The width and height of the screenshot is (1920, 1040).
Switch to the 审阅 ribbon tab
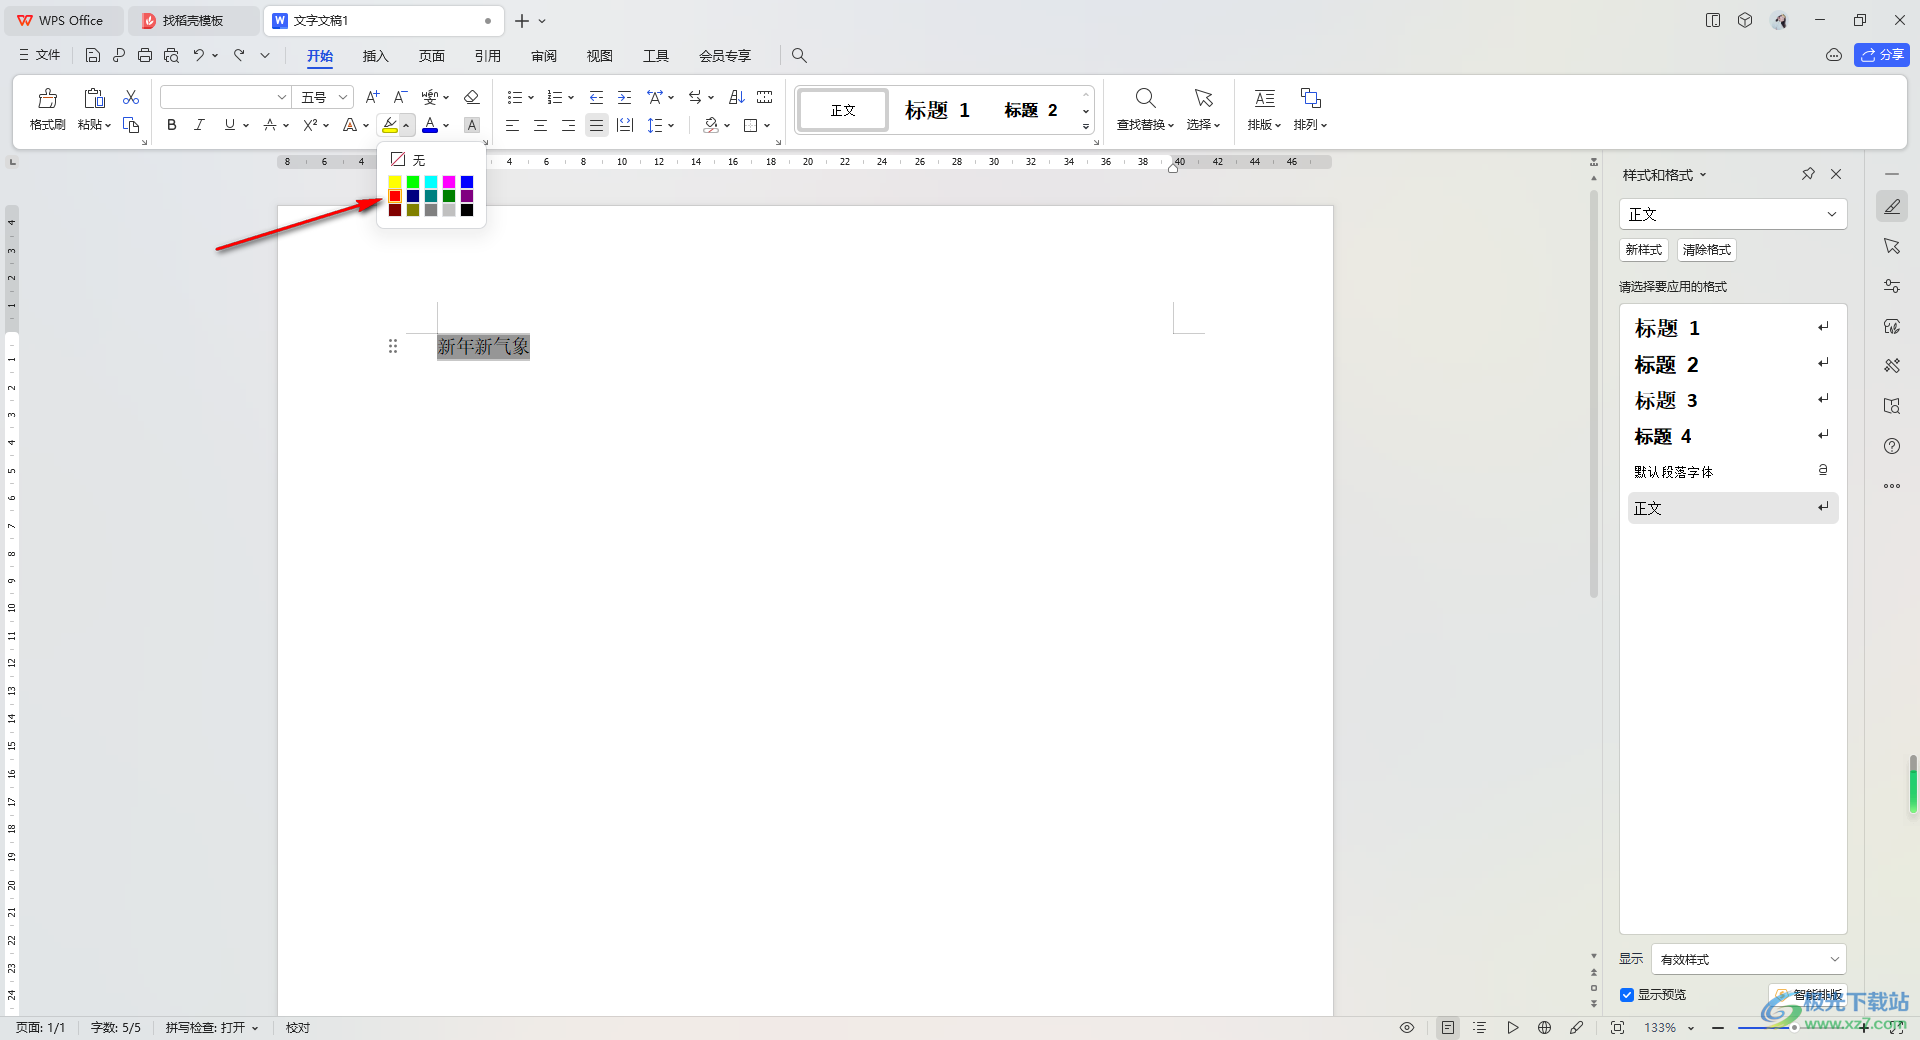click(543, 56)
